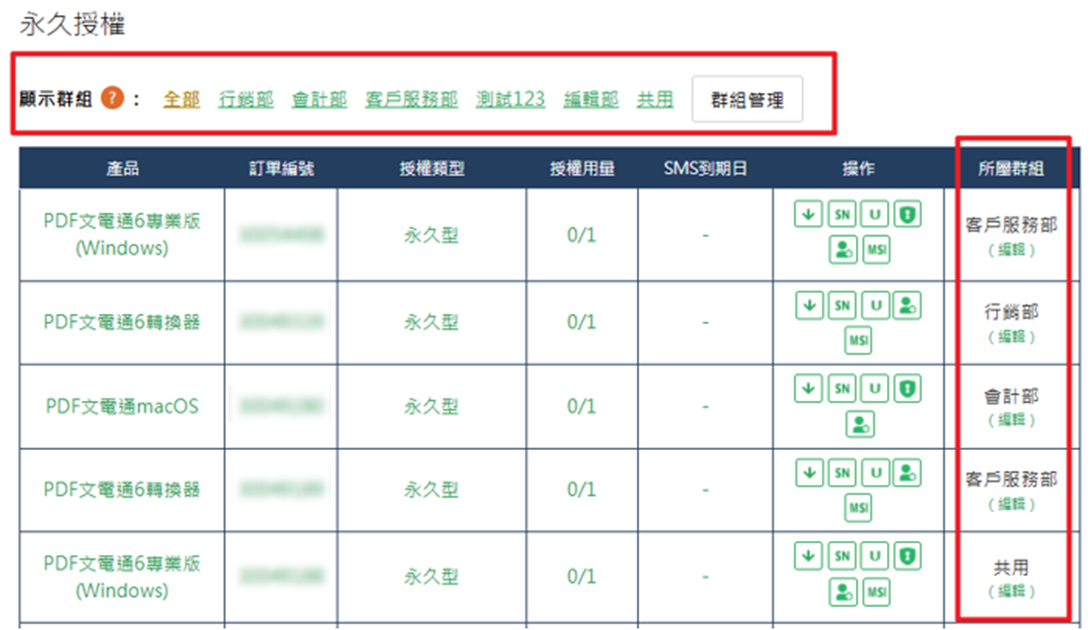This screenshot has height=630, width=1091.
Task: Open user icon in the 行銷部 row
Action: (x=907, y=305)
